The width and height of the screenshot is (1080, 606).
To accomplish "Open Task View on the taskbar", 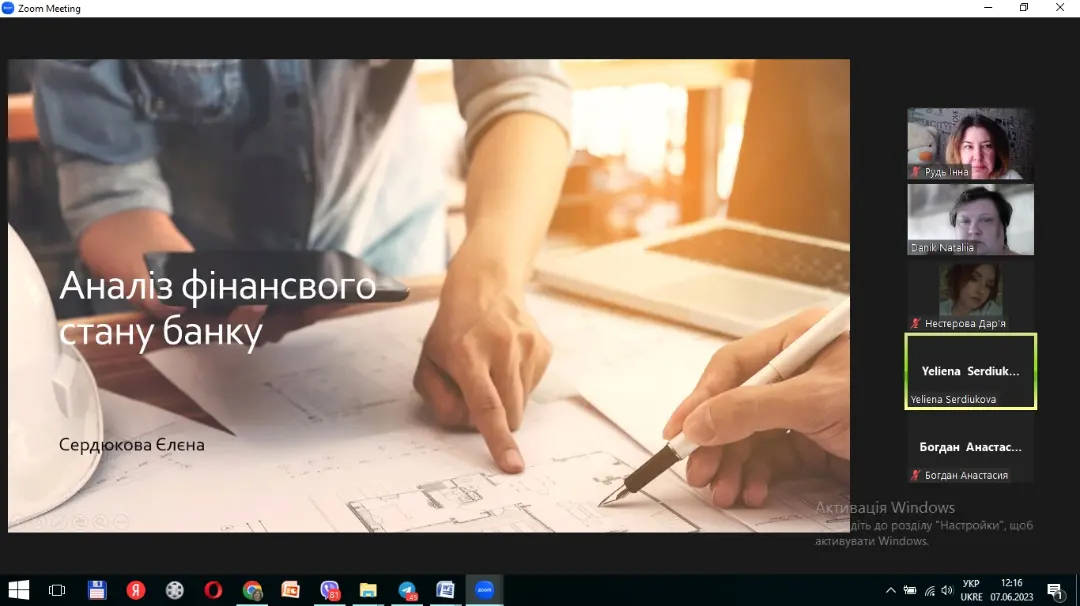I will point(57,590).
